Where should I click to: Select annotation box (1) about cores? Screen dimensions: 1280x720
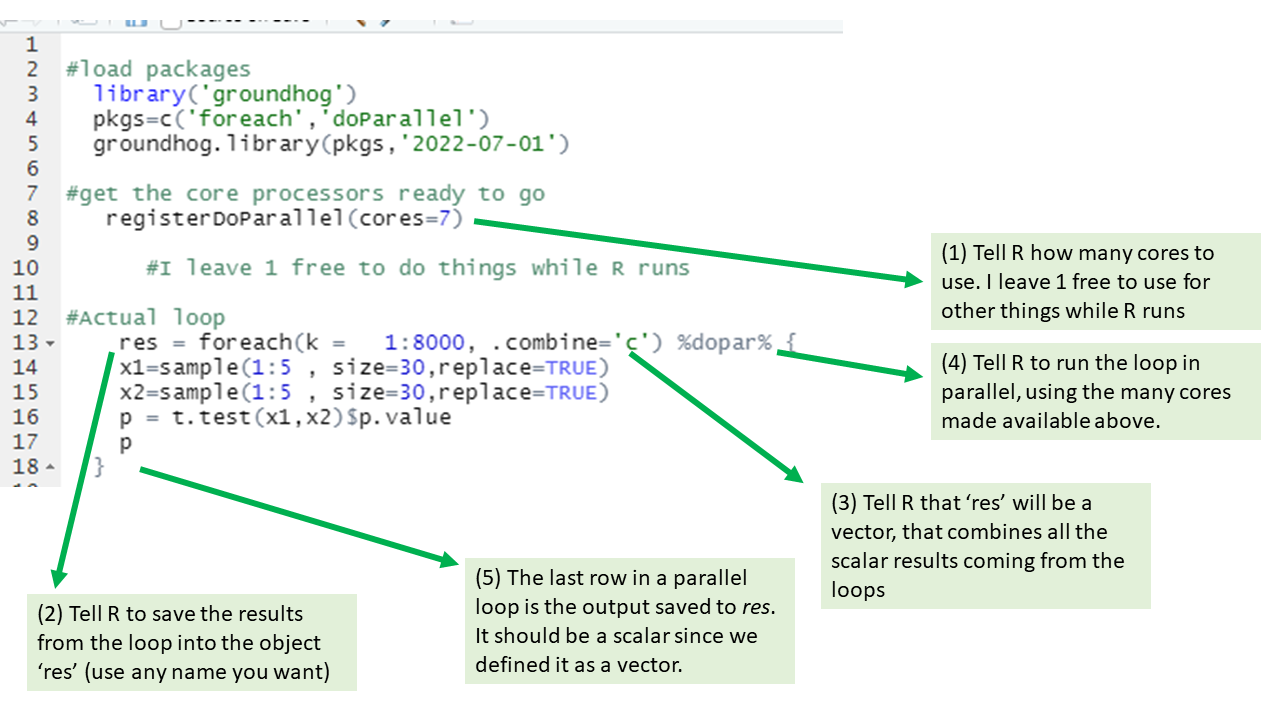(x=1096, y=282)
